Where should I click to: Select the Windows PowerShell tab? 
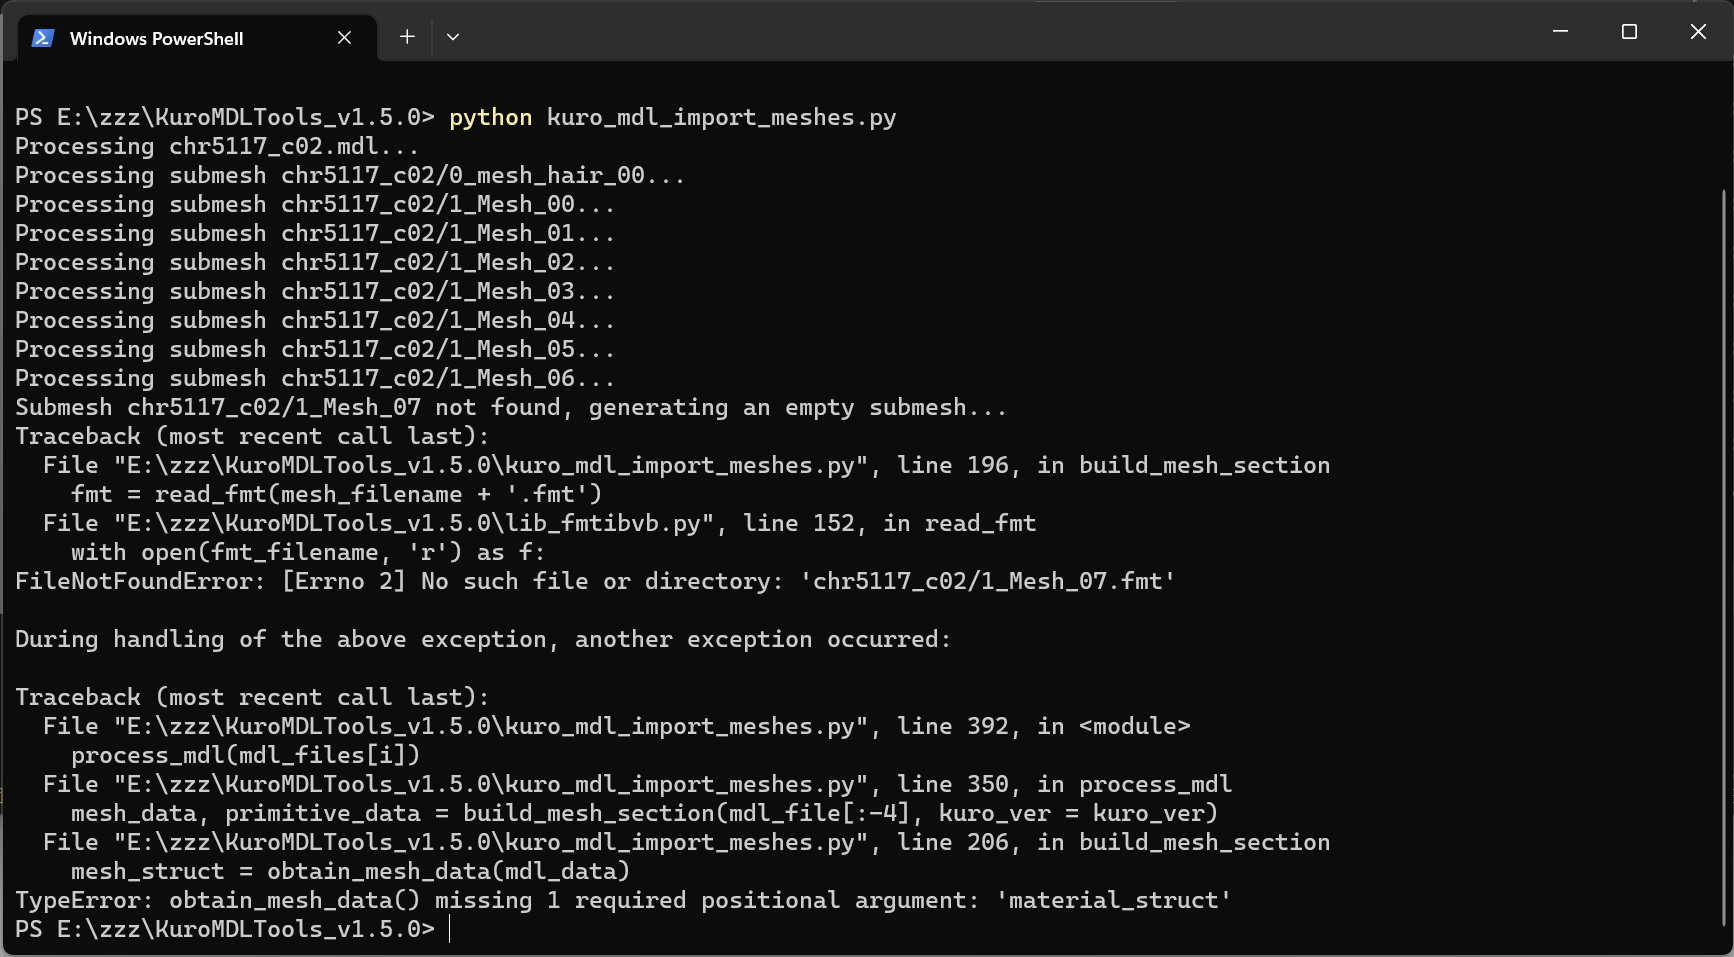pyautogui.click(x=157, y=38)
